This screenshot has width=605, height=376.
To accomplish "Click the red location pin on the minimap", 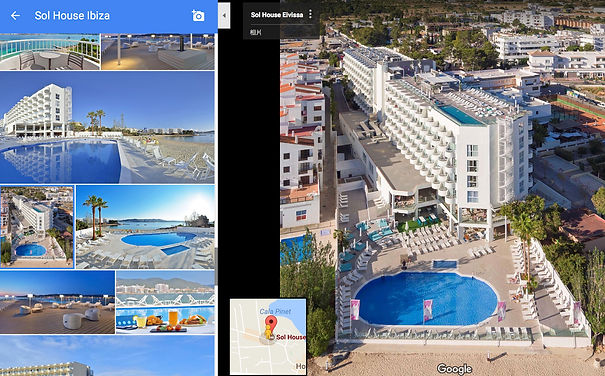I will coord(271,323).
